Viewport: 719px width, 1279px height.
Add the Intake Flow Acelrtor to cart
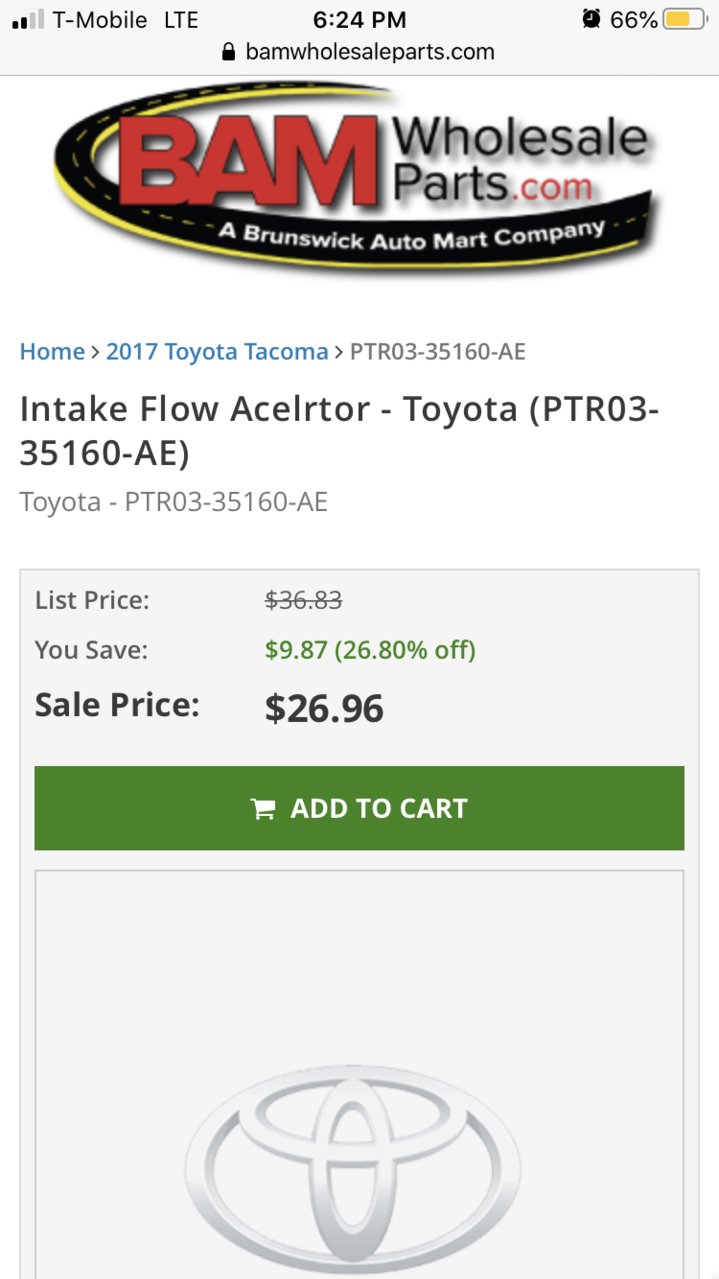(x=359, y=808)
